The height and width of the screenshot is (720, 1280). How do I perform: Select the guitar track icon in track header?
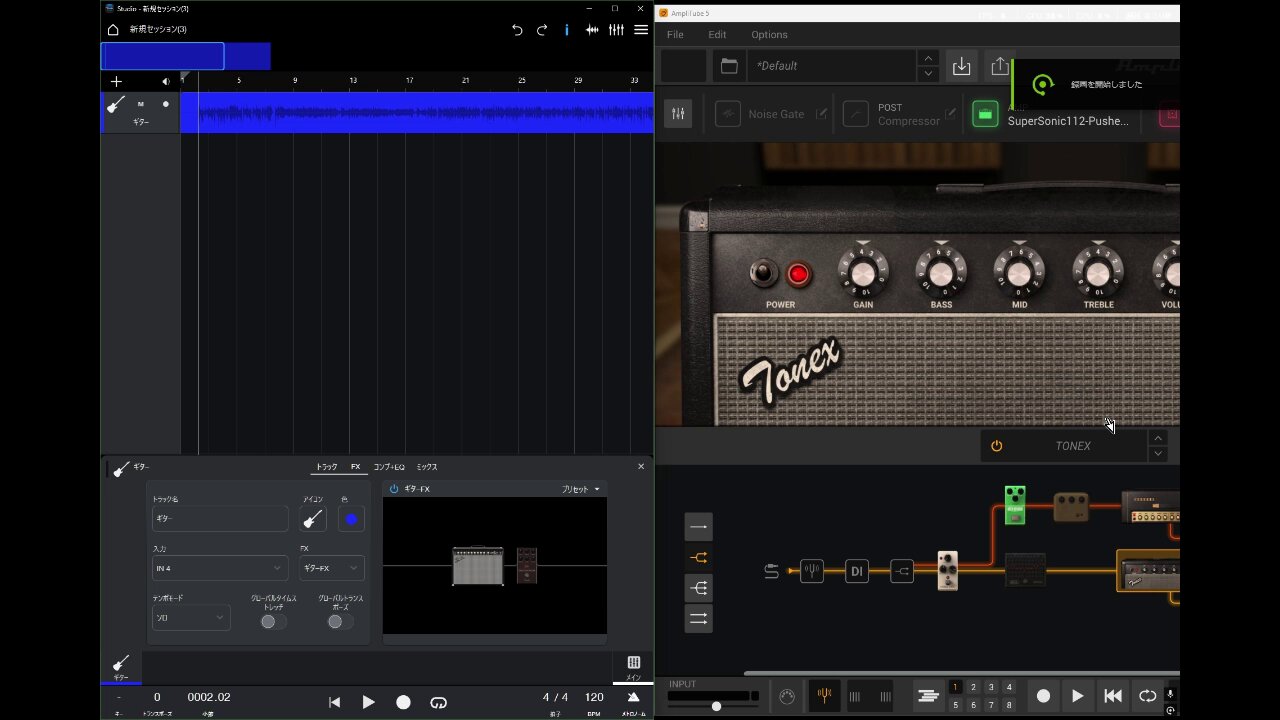tap(116, 105)
